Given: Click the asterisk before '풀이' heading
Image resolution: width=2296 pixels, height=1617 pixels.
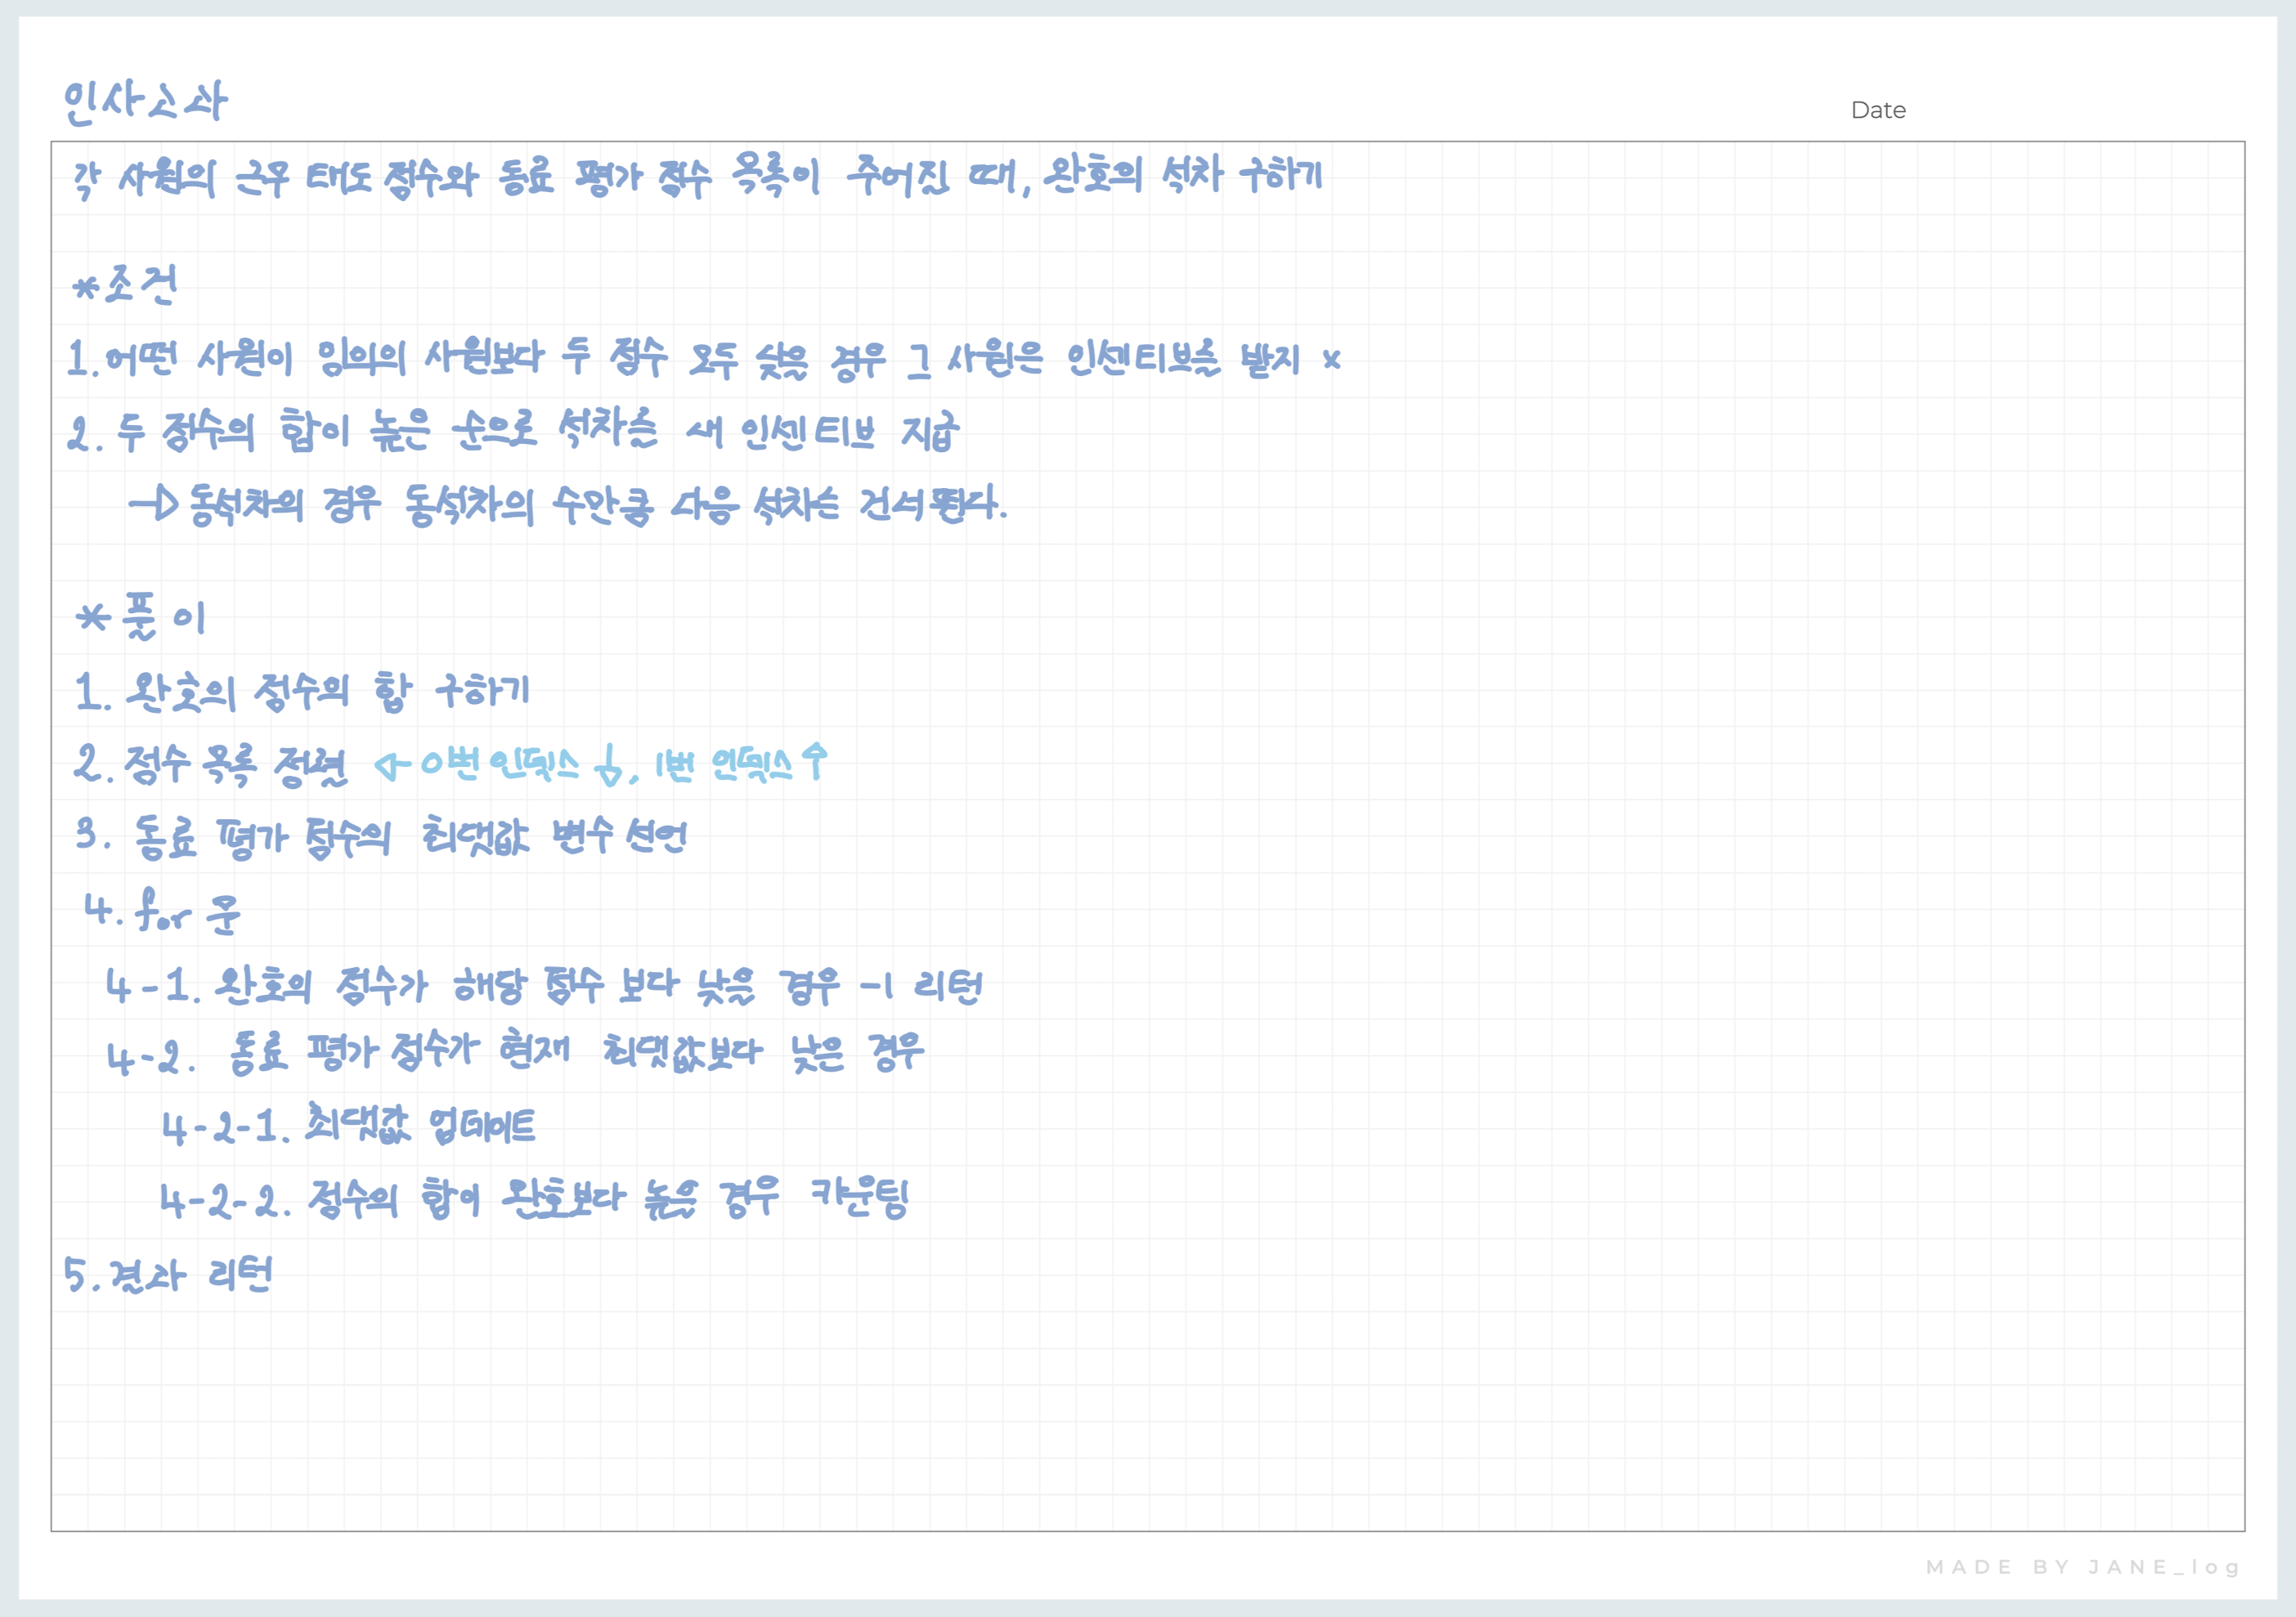Looking at the screenshot, I should tap(93, 617).
